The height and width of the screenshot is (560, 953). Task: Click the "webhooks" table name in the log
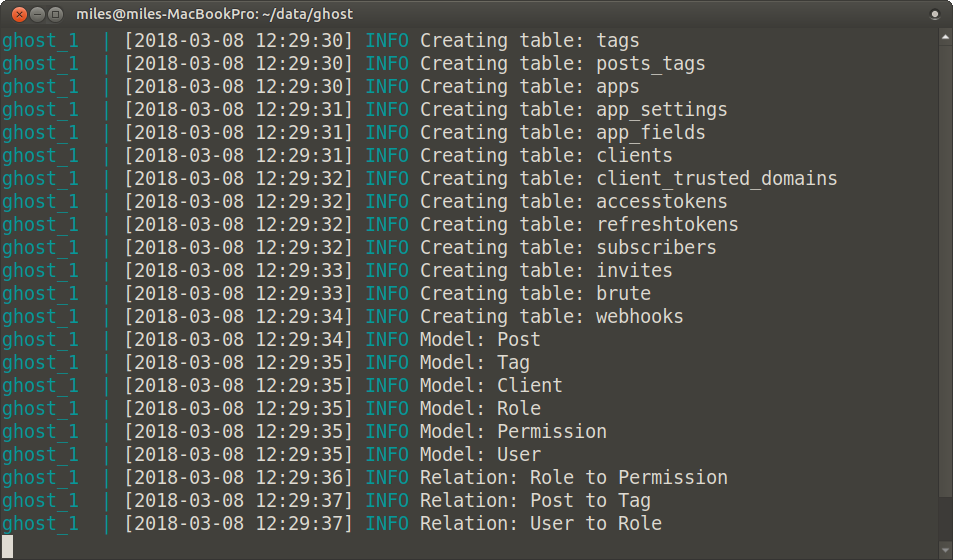640,317
